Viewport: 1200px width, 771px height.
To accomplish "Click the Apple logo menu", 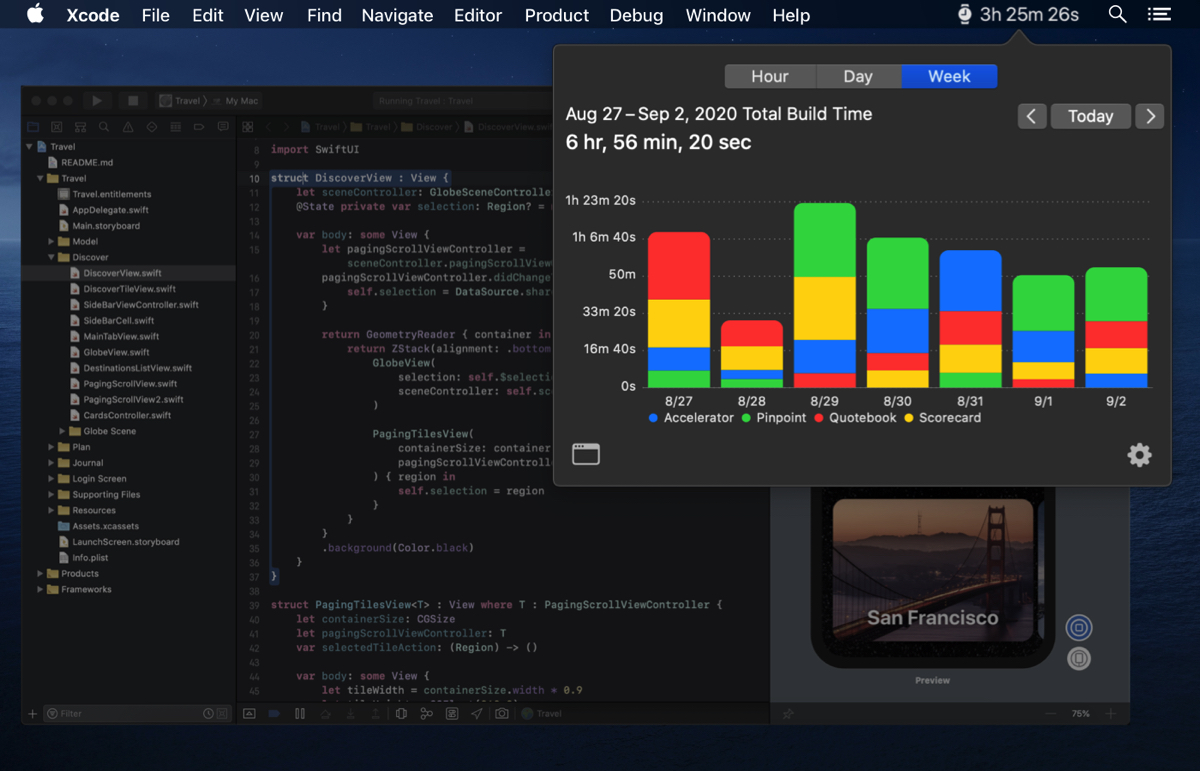I will pyautogui.click(x=35, y=15).
